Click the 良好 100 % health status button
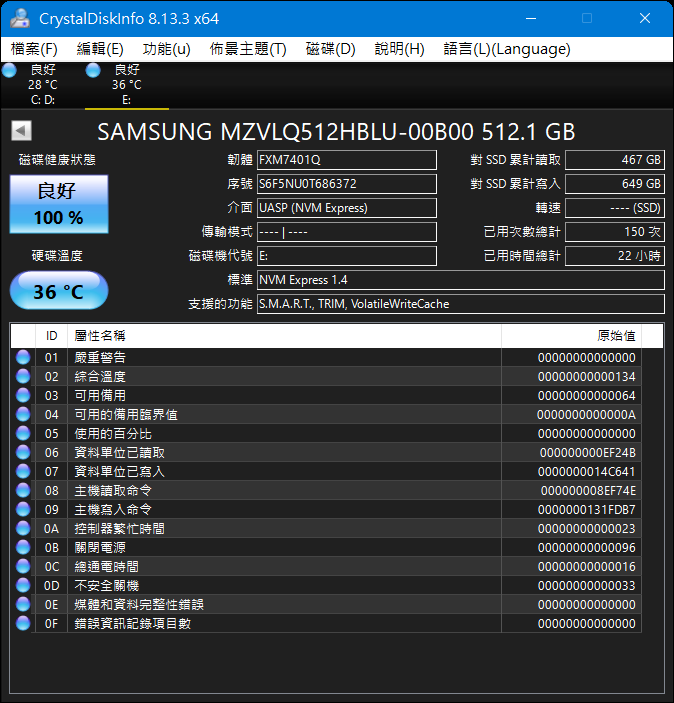This screenshot has width=674, height=703. pyautogui.click(x=59, y=204)
